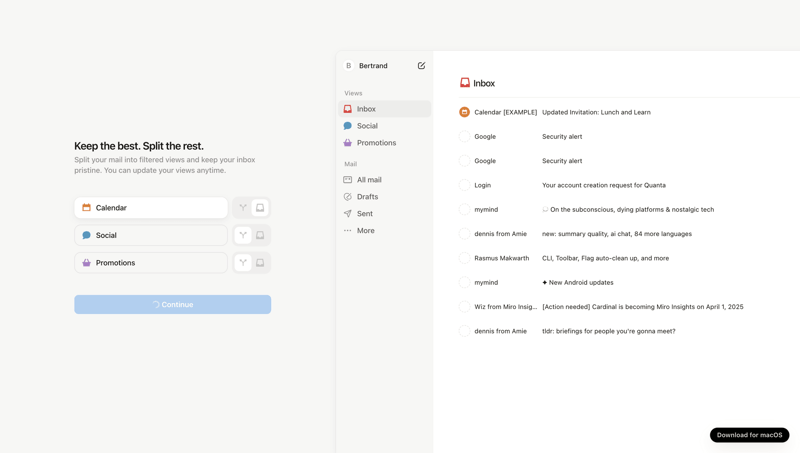The image size is (800, 453).
Task: Click the blue Social chat icon in filter row
Action: coord(86,235)
